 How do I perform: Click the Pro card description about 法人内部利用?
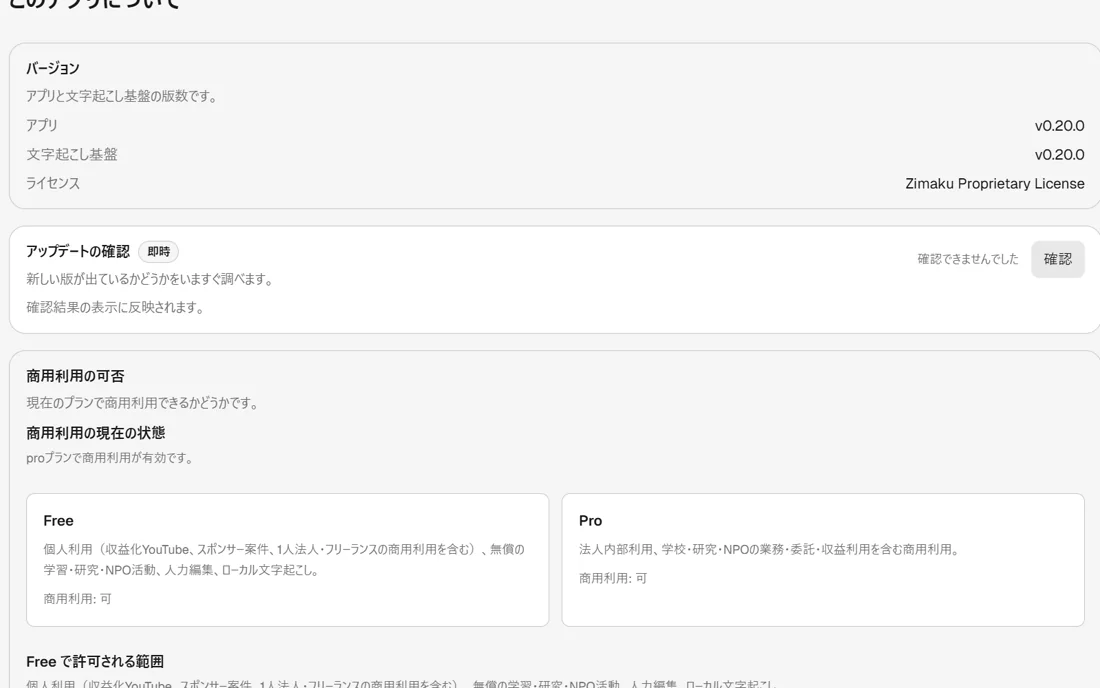[769, 550]
